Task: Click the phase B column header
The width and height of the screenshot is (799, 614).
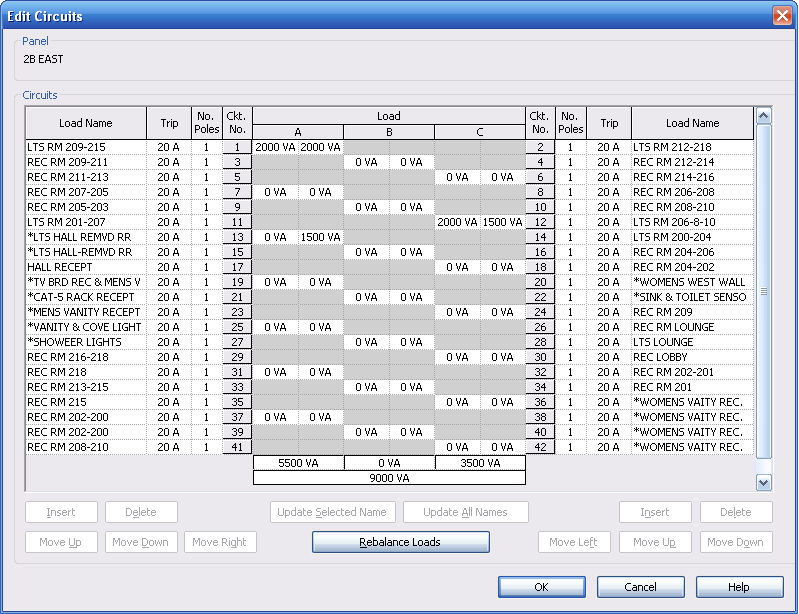Action: 389,132
